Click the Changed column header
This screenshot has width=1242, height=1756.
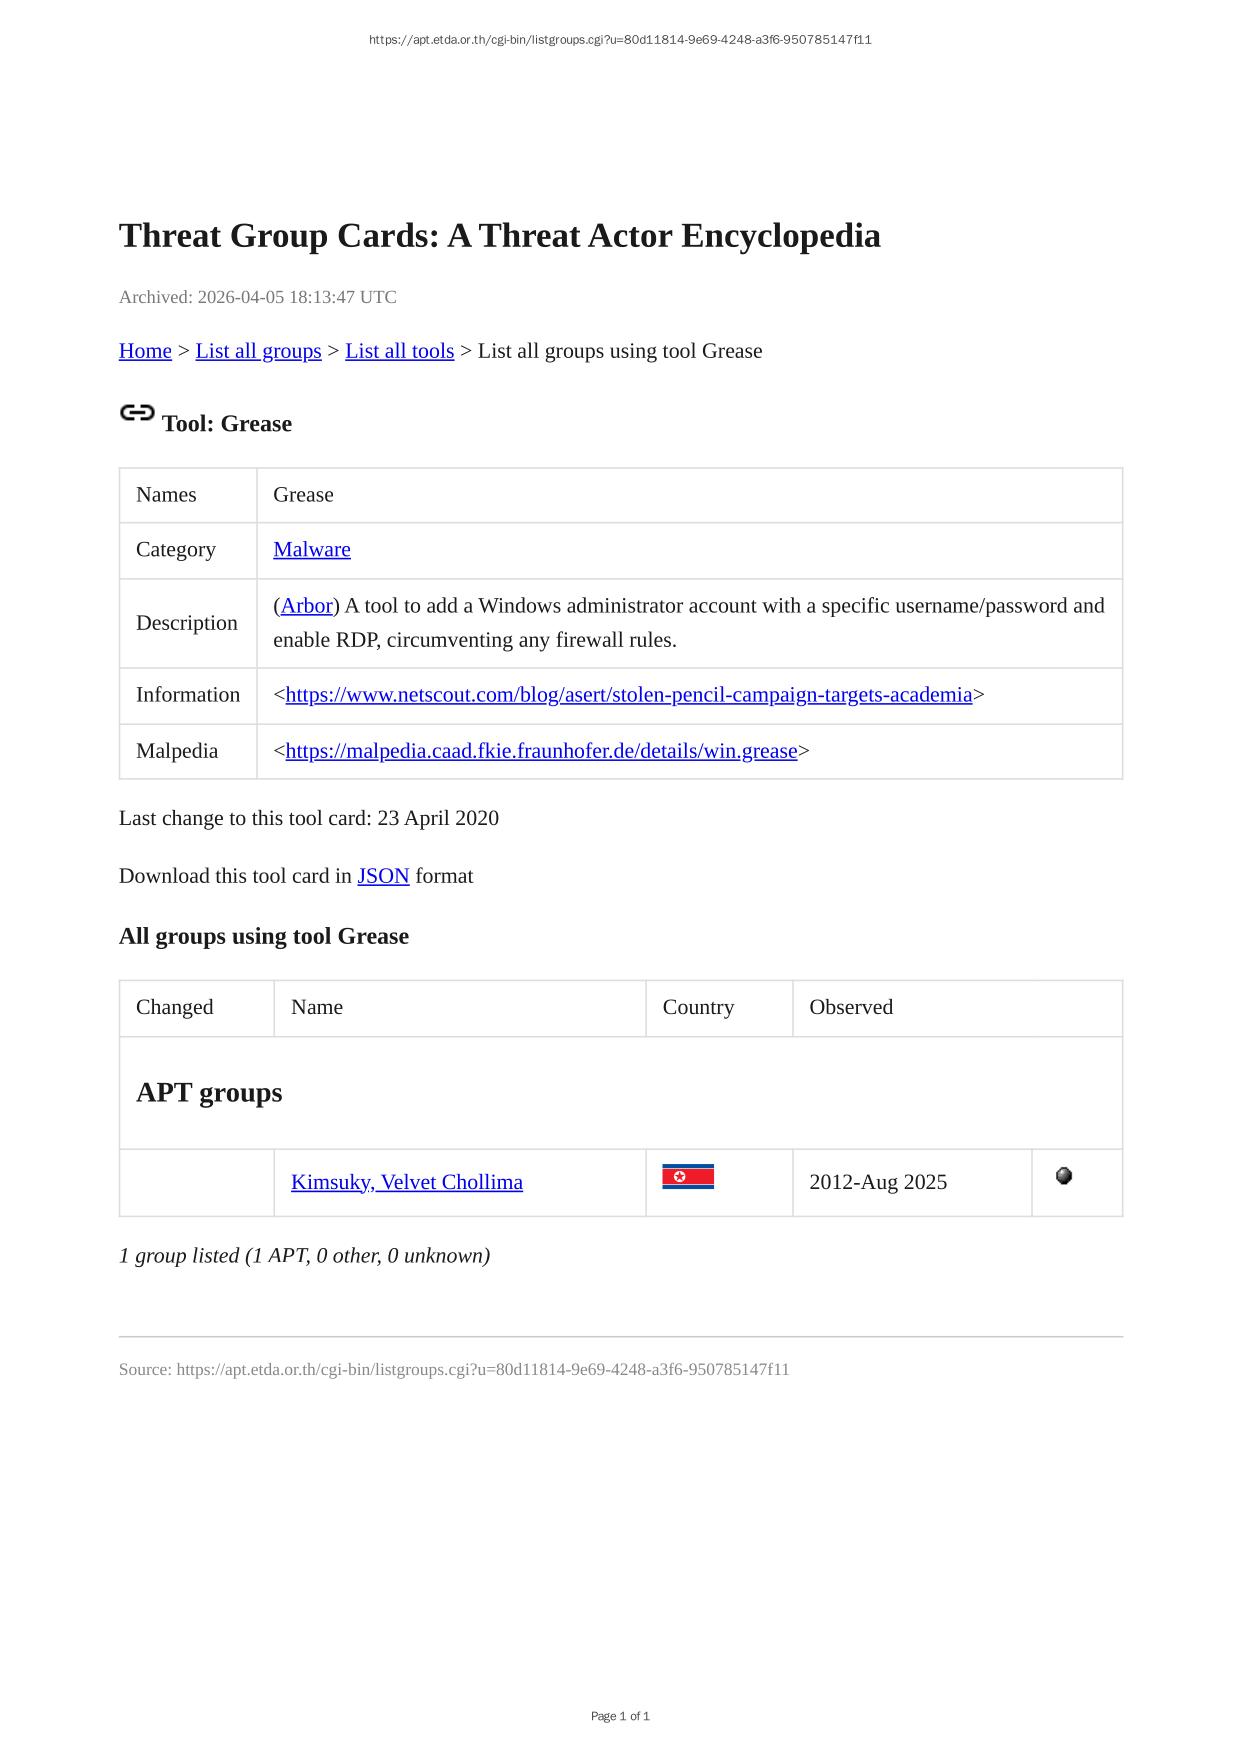click(x=174, y=1007)
